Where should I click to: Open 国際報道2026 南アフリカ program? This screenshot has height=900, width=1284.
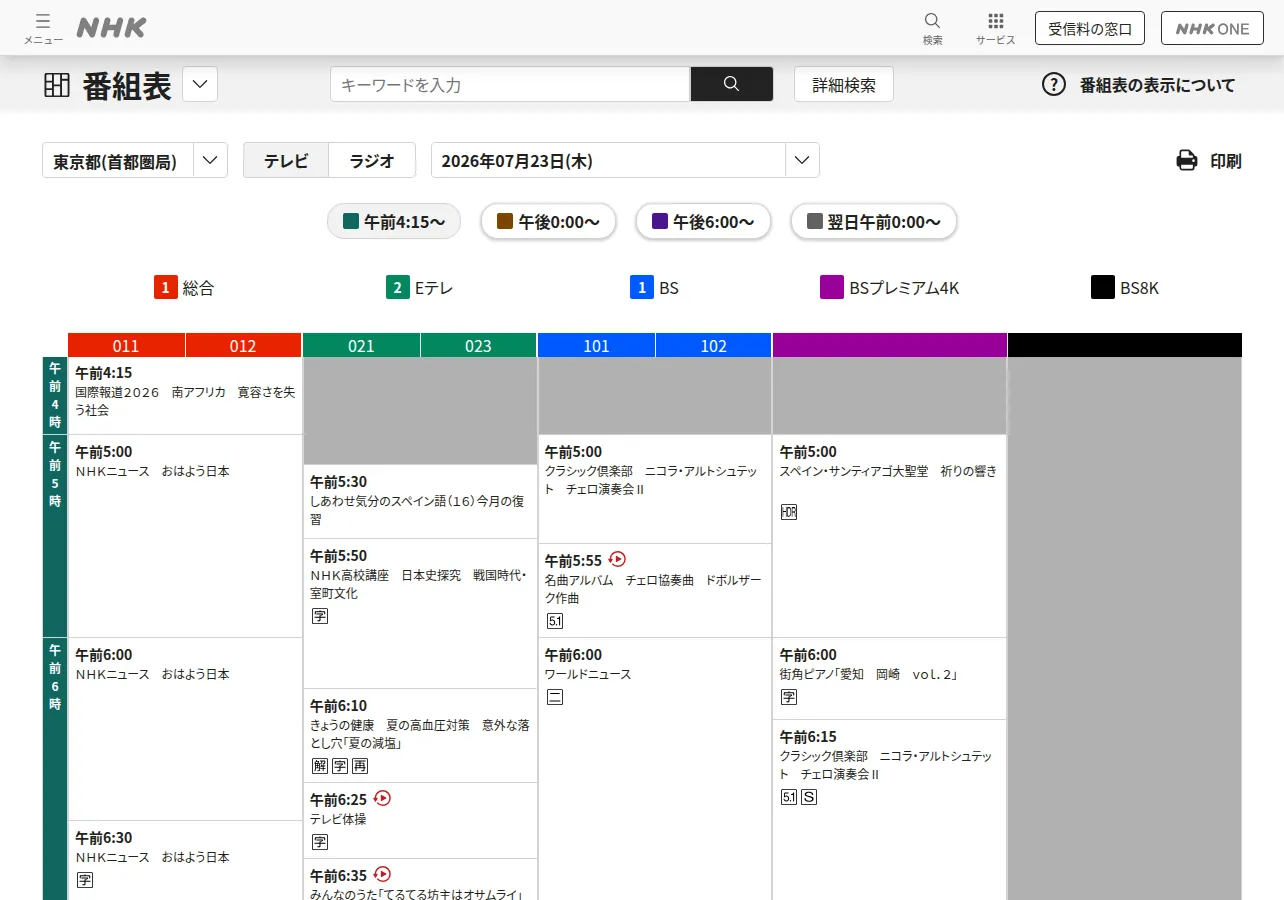pos(185,396)
